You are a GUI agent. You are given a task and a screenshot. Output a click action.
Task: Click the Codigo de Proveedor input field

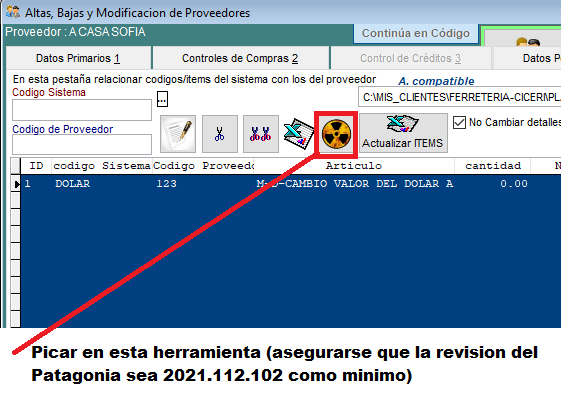tap(82, 145)
